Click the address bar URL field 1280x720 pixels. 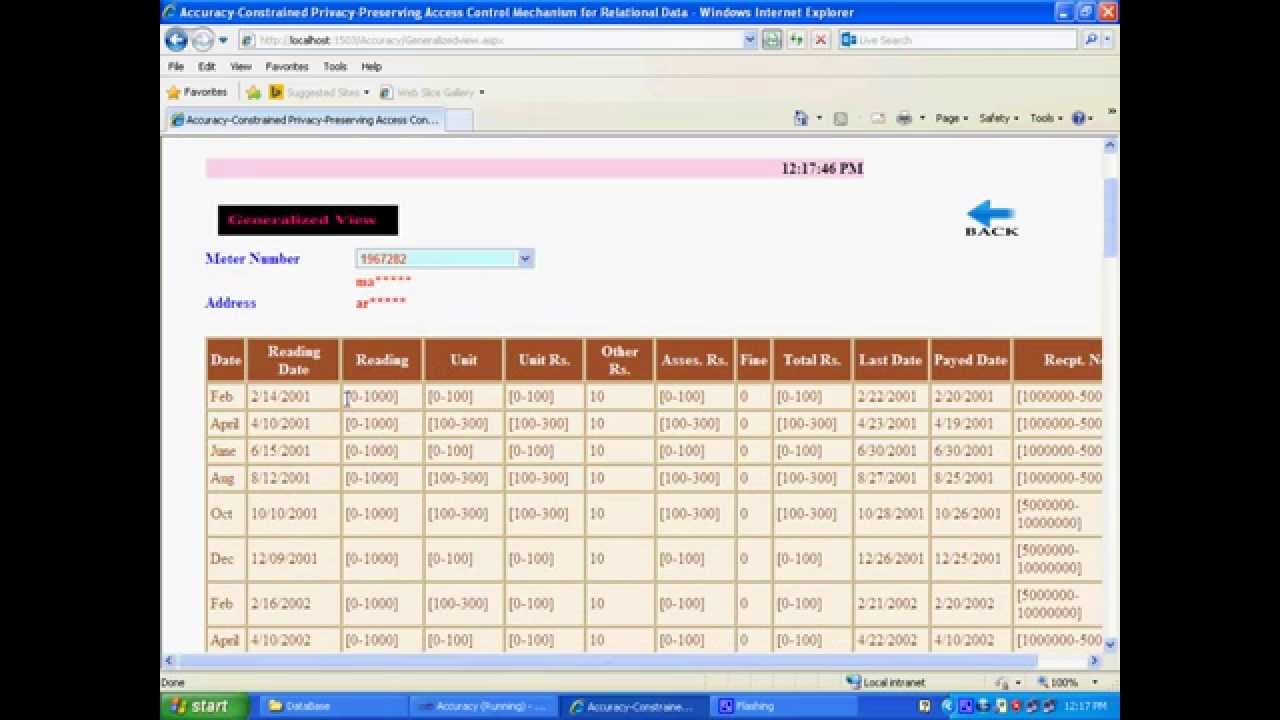pyautogui.click(x=498, y=40)
